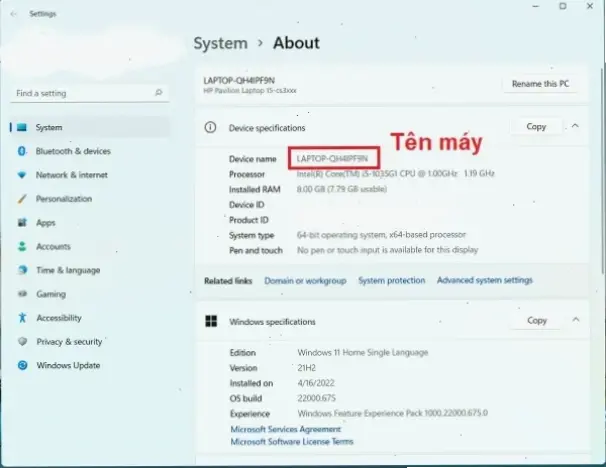Viewport: 606px width, 468px height.
Task: Click the Gaming controller icon
Action: coord(22,294)
